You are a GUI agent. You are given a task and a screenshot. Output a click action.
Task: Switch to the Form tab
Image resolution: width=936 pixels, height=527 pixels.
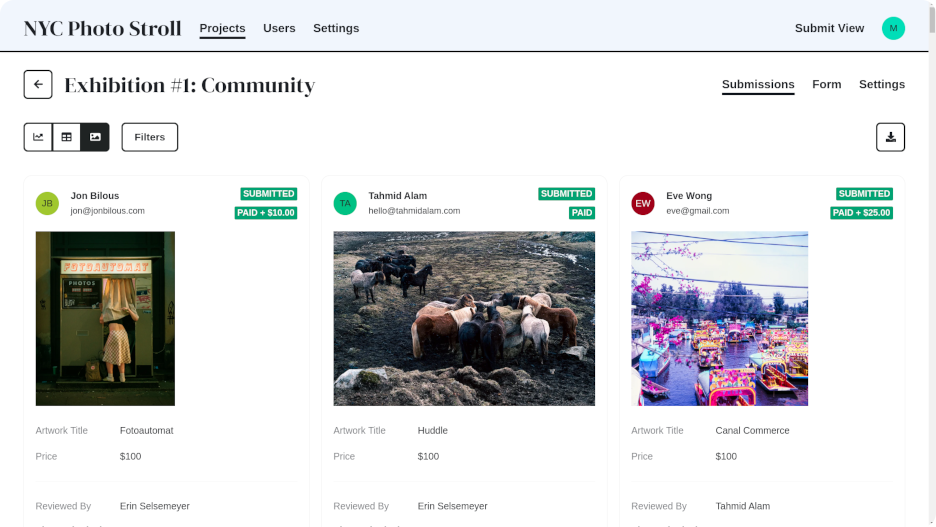coord(826,84)
